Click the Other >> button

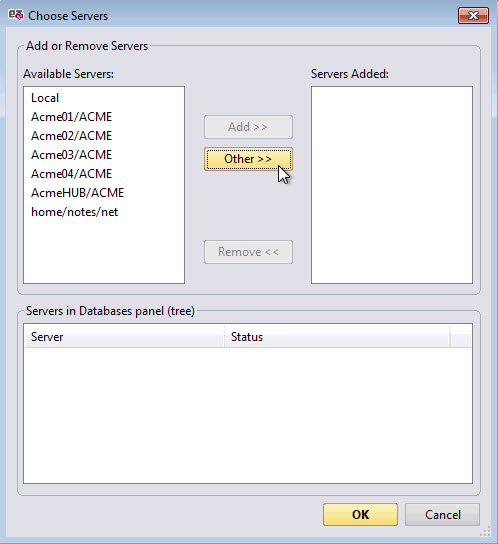pos(248,159)
